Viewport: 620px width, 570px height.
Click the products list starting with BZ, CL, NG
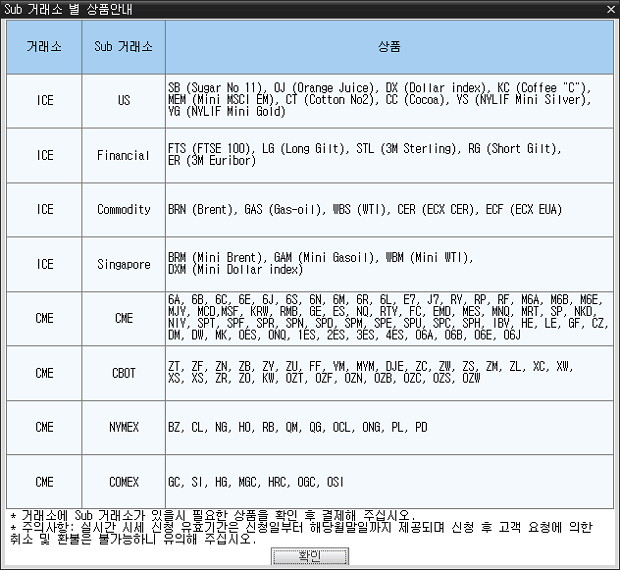[389, 427]
